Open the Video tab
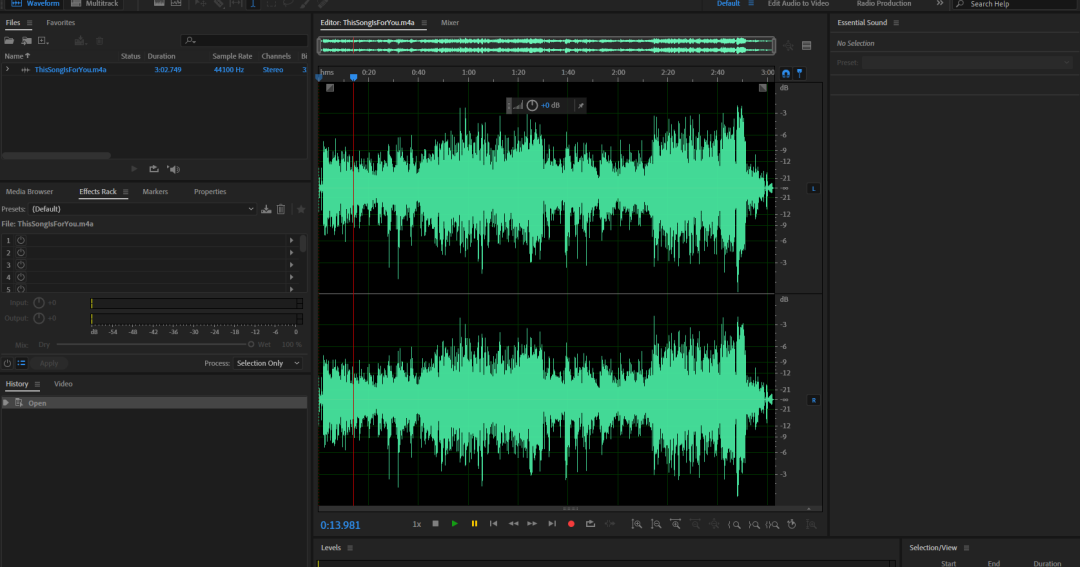1080x567 pixels. pyautogui.click(x=63, y=384)
